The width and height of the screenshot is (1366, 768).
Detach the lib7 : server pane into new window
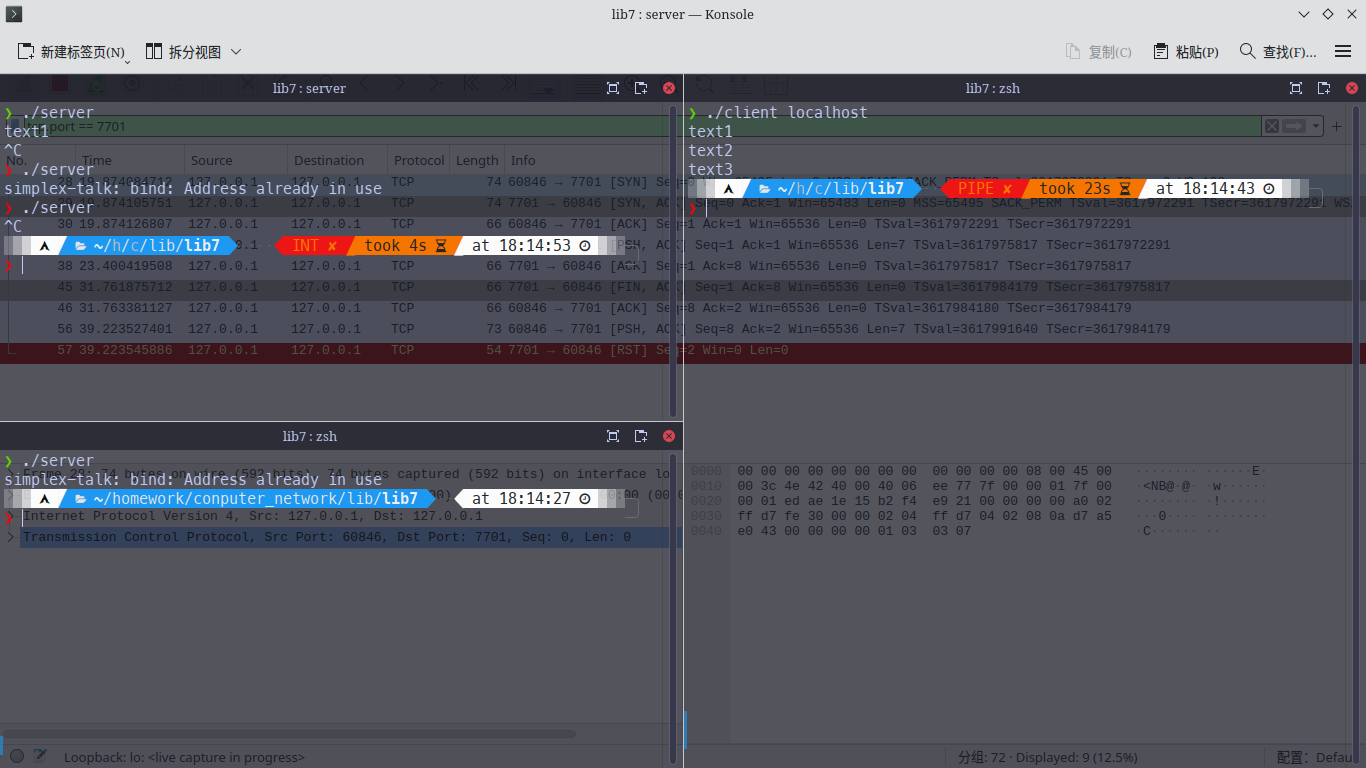tap(641, 88)
